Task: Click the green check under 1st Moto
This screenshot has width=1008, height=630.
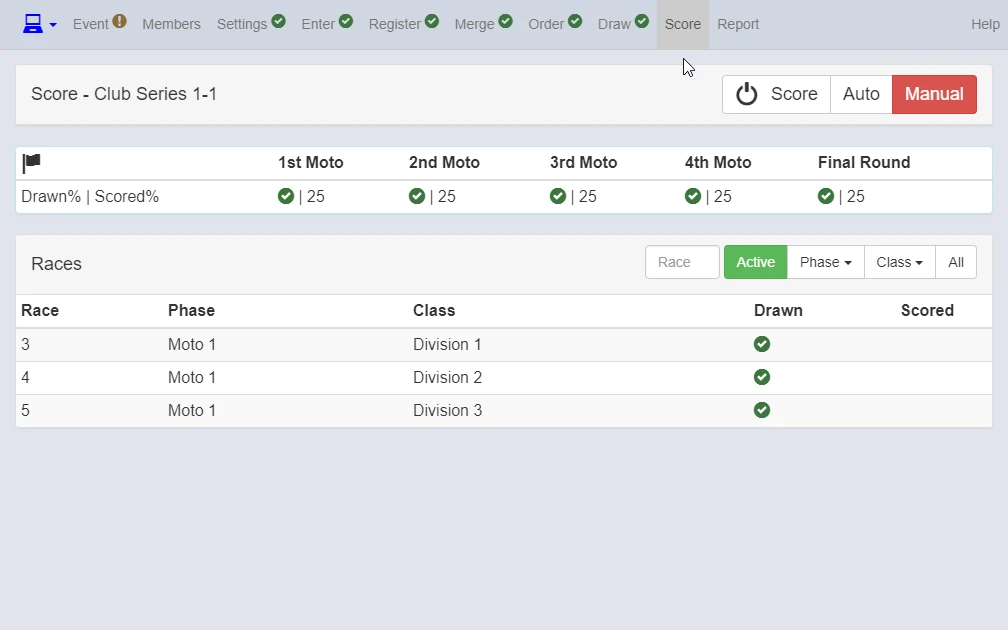Action: 286,196
